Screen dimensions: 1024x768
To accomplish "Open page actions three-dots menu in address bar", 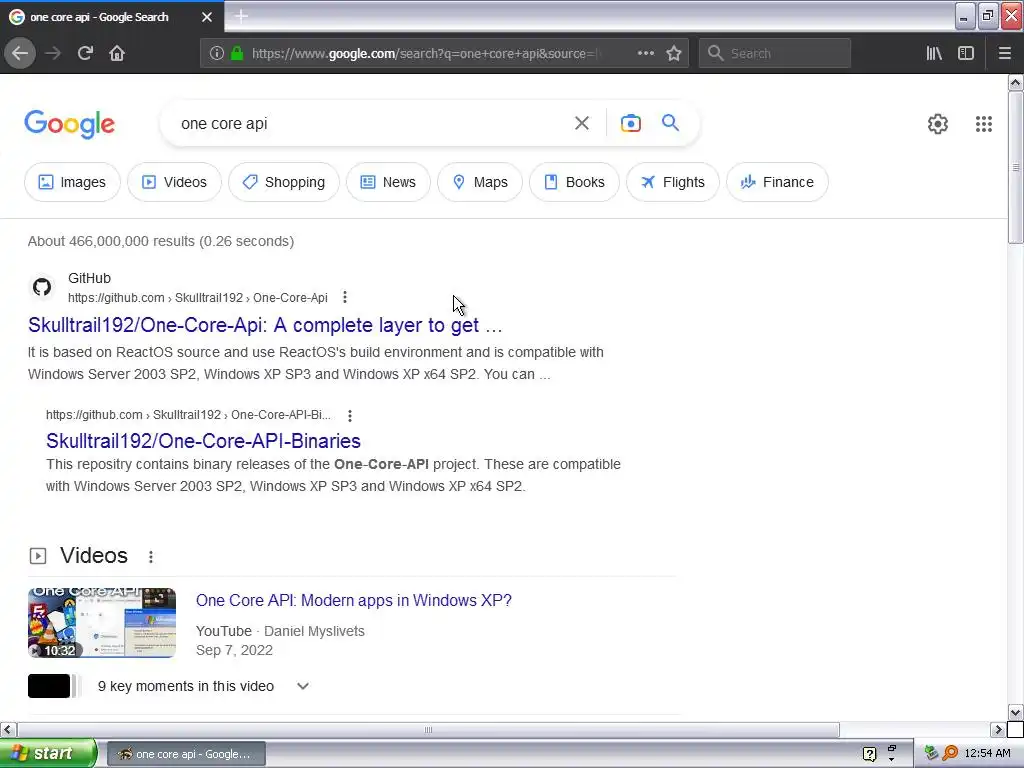I will (x=645, y=53).
